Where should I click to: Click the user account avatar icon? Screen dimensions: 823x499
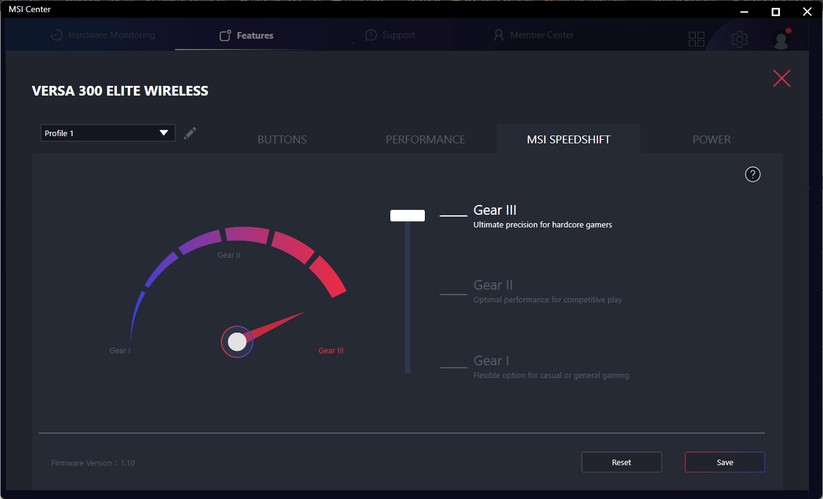(782, 39)
